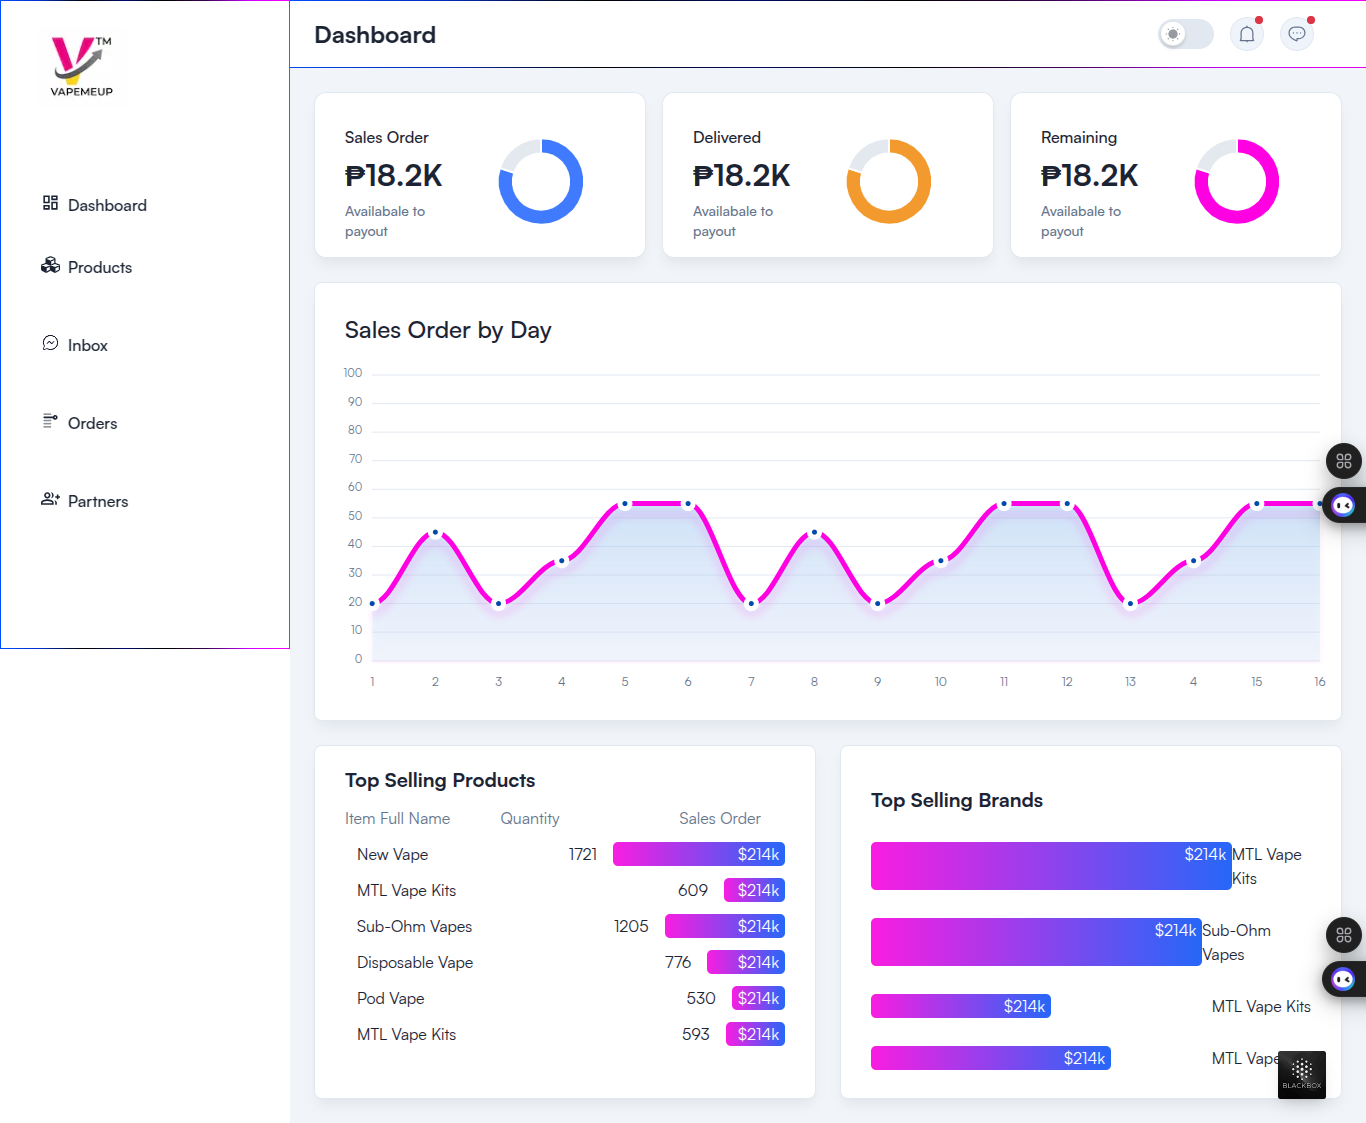The image size is (1366, 1123).
Task: Select Partners in the sidebar
Action: pos(98,502)
